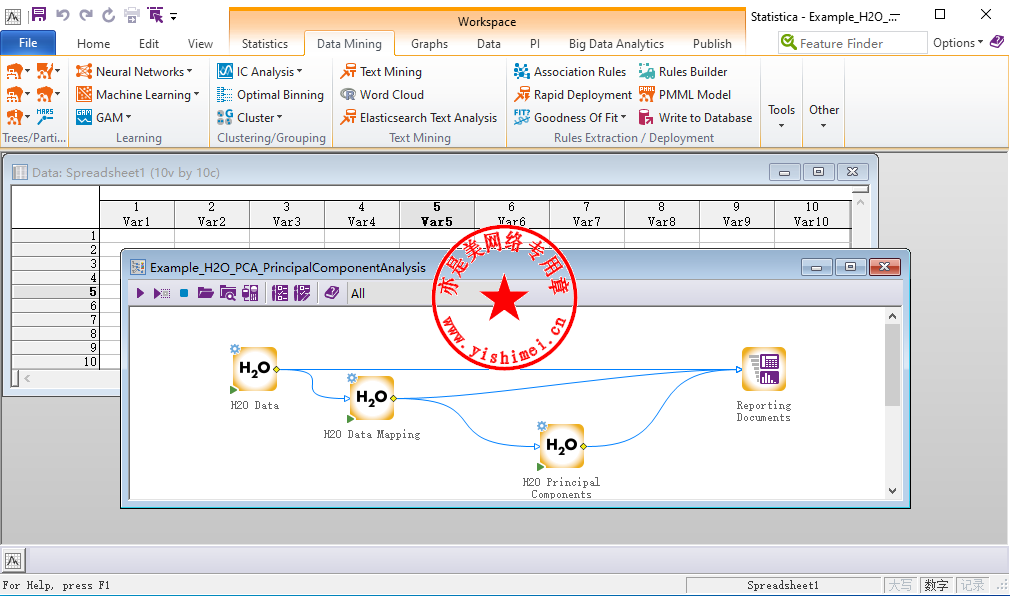The image size is (1010, 596).
Task: Select the H2O Principal Components node
Action: (562, 446)
